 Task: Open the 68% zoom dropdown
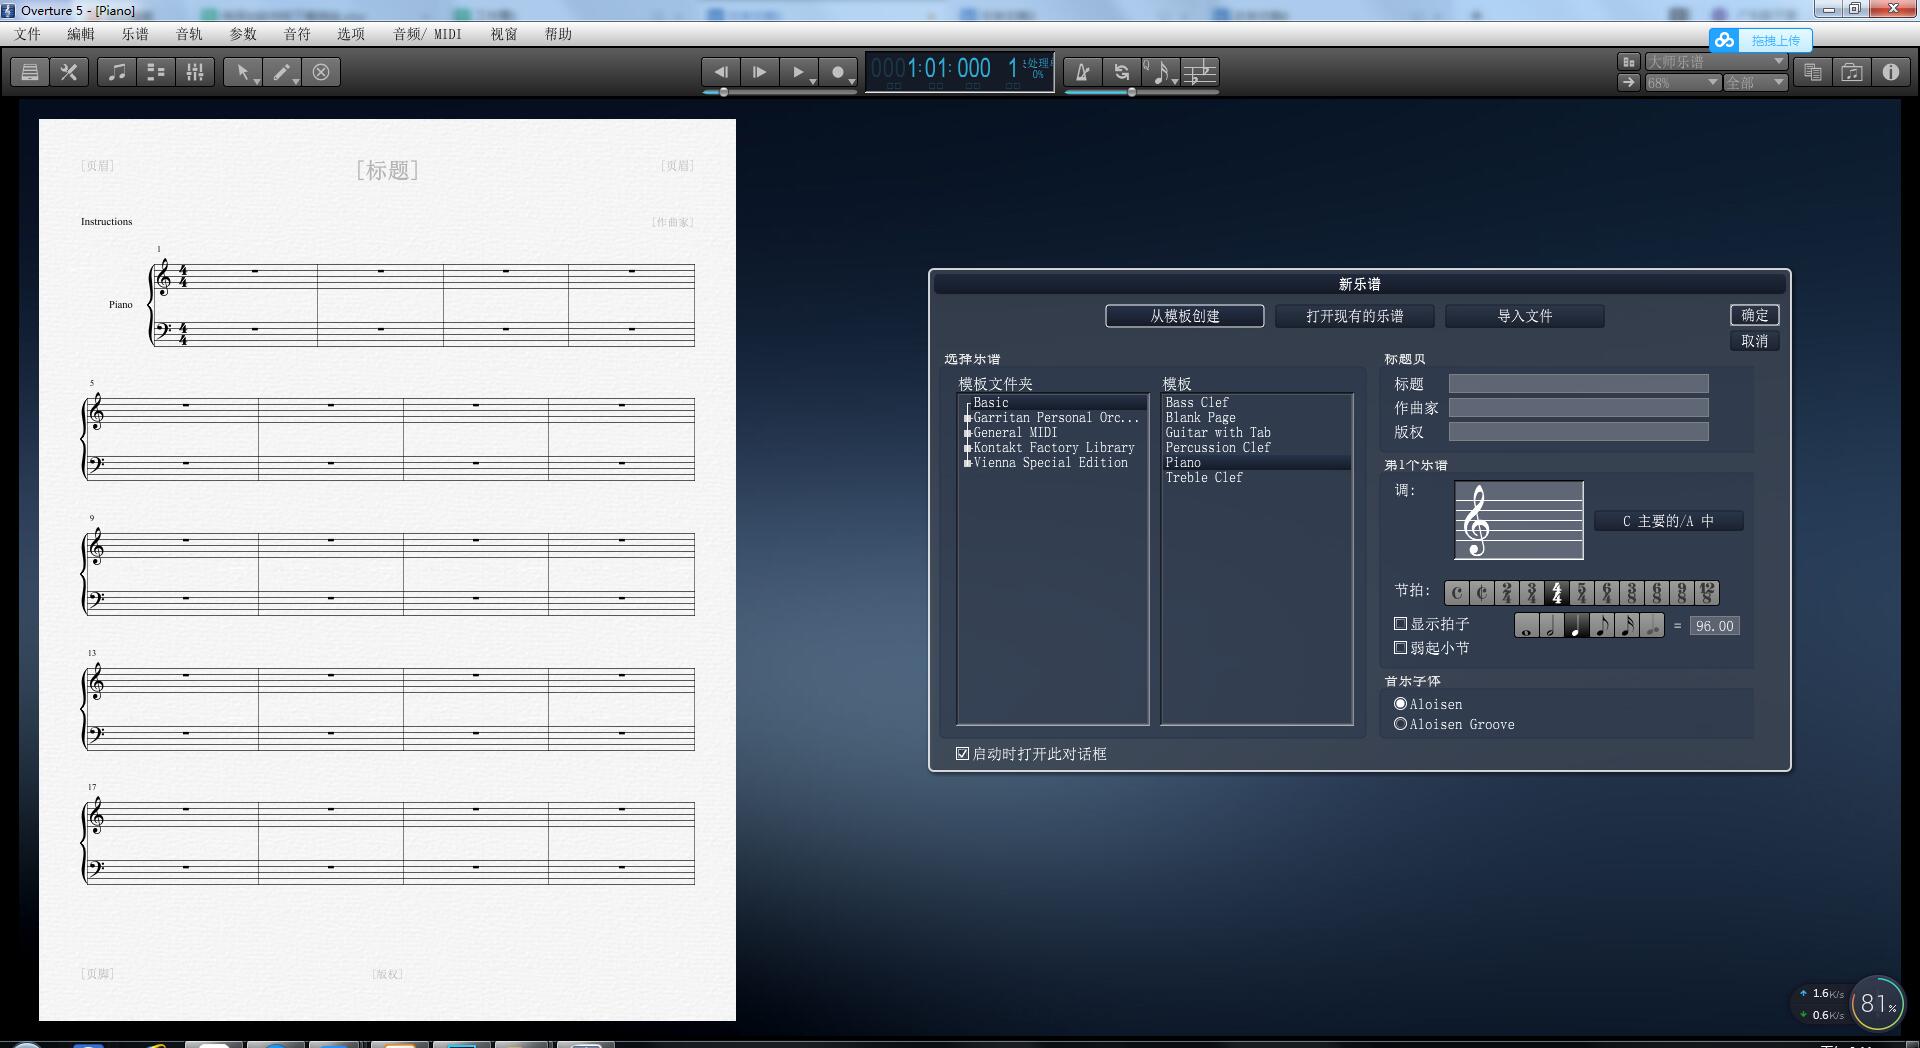1684,82
